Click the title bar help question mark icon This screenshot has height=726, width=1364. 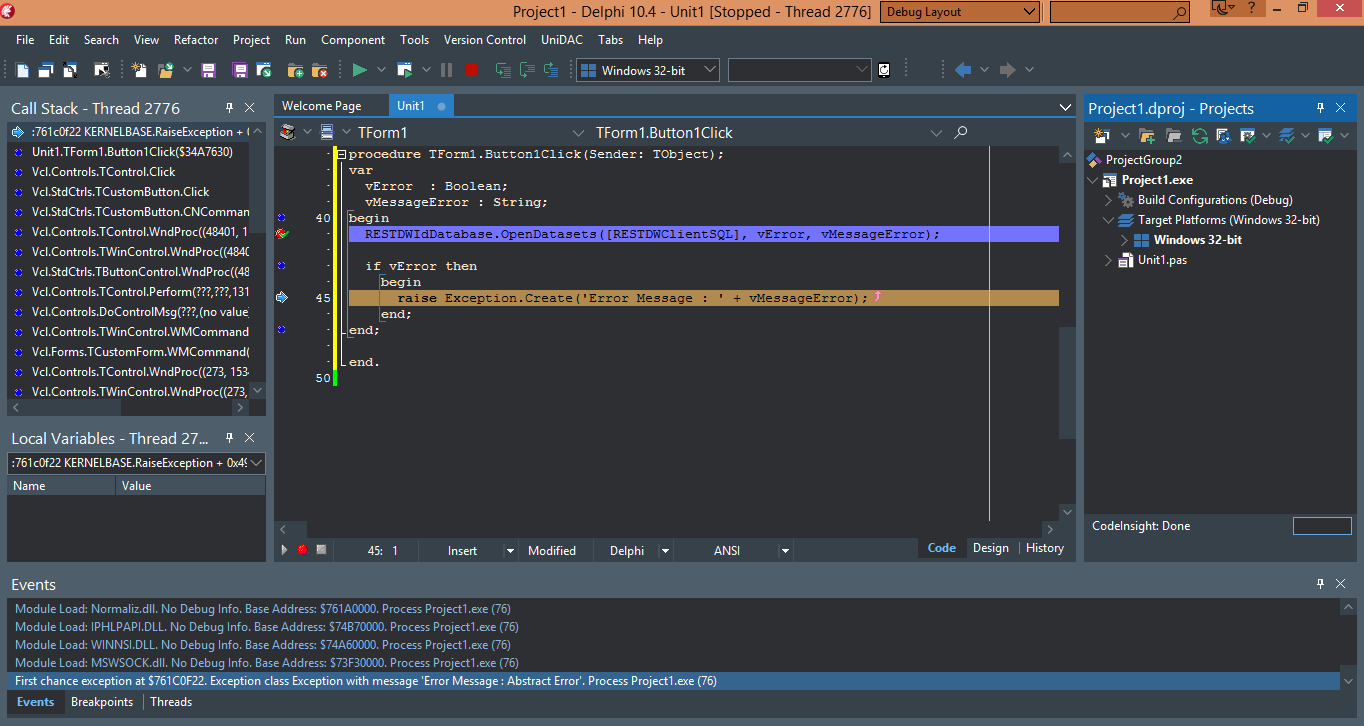pyautogui.click(x=1251, y=8)
